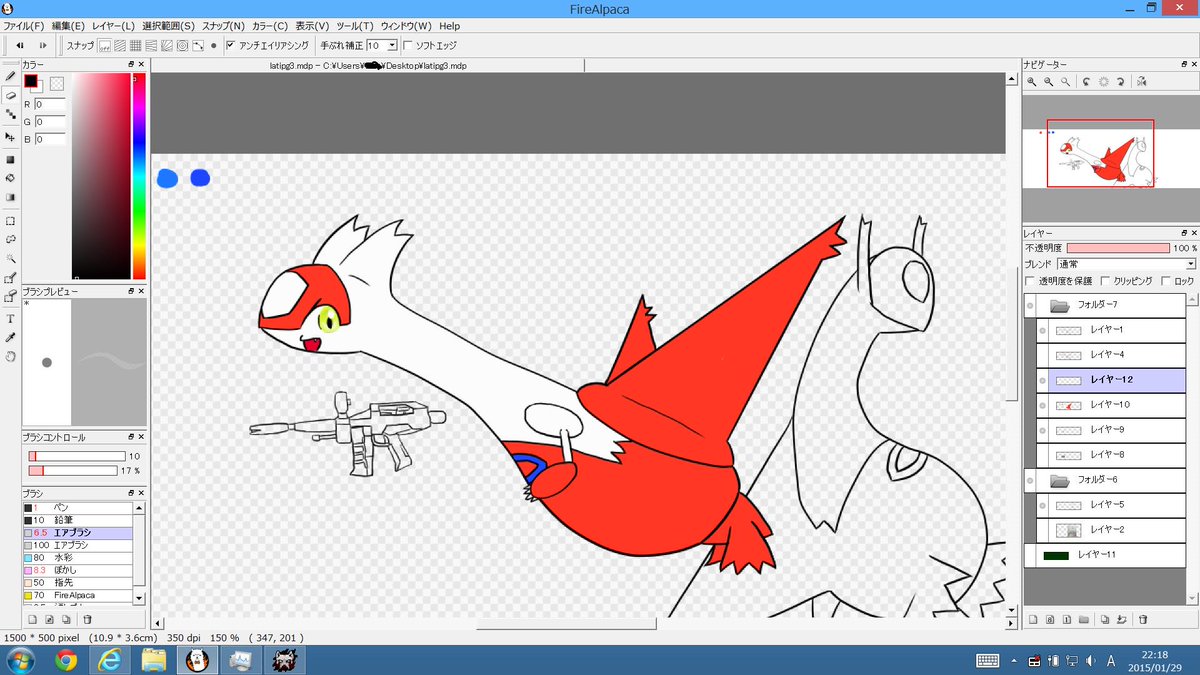Activate the Lasso select tool
The height and width of the screenshot is (675, 1200).
[10, 240]
